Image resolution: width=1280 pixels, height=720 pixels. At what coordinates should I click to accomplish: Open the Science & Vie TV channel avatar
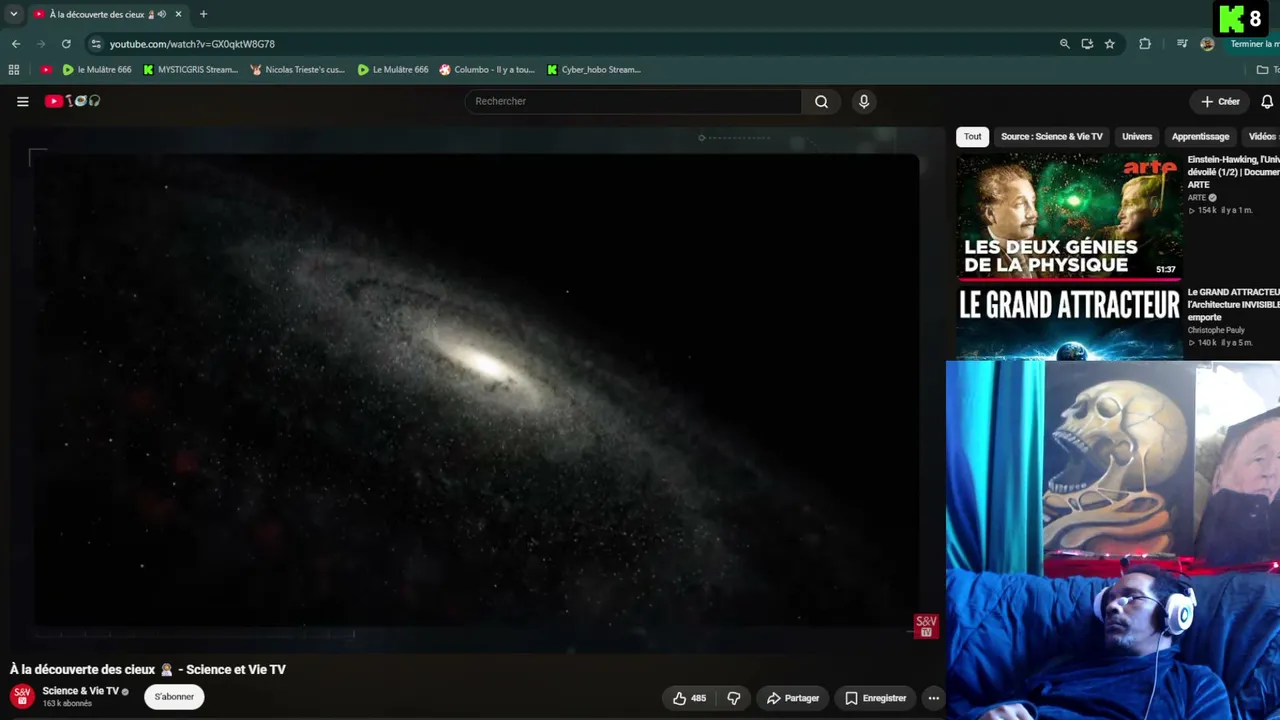tap(23, 696)
